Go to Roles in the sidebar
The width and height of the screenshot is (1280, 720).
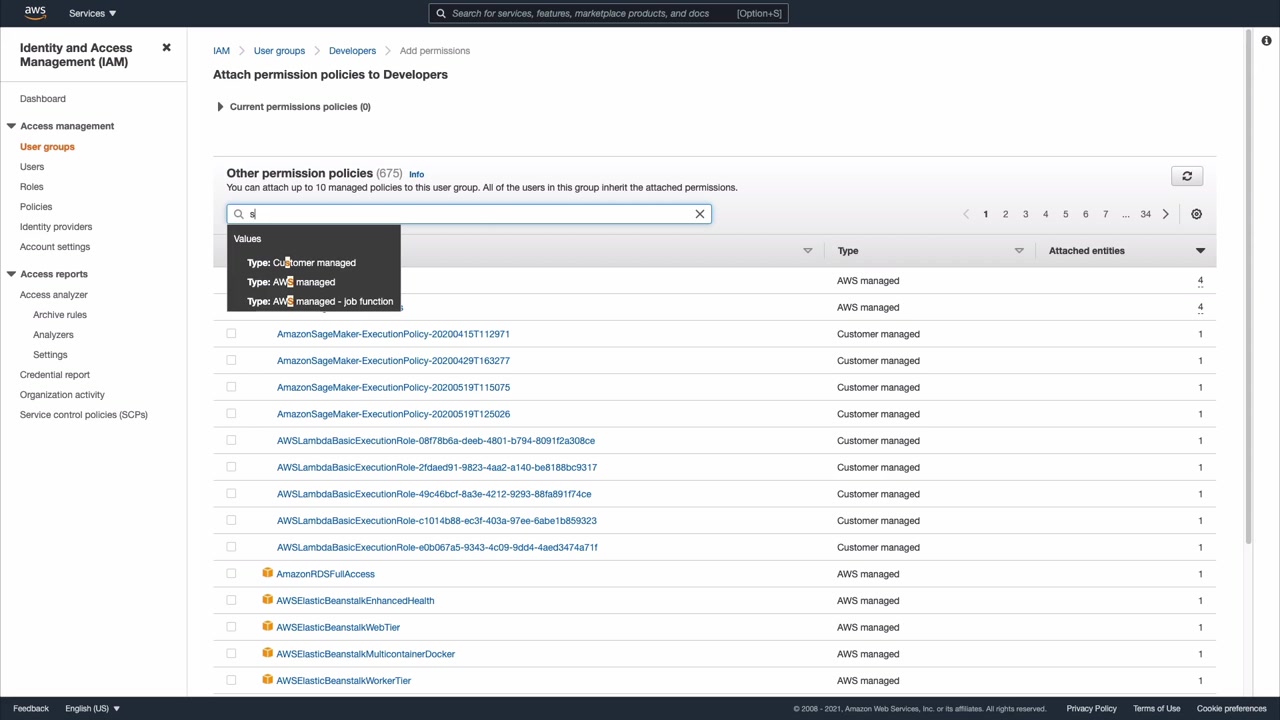[32, 187]
